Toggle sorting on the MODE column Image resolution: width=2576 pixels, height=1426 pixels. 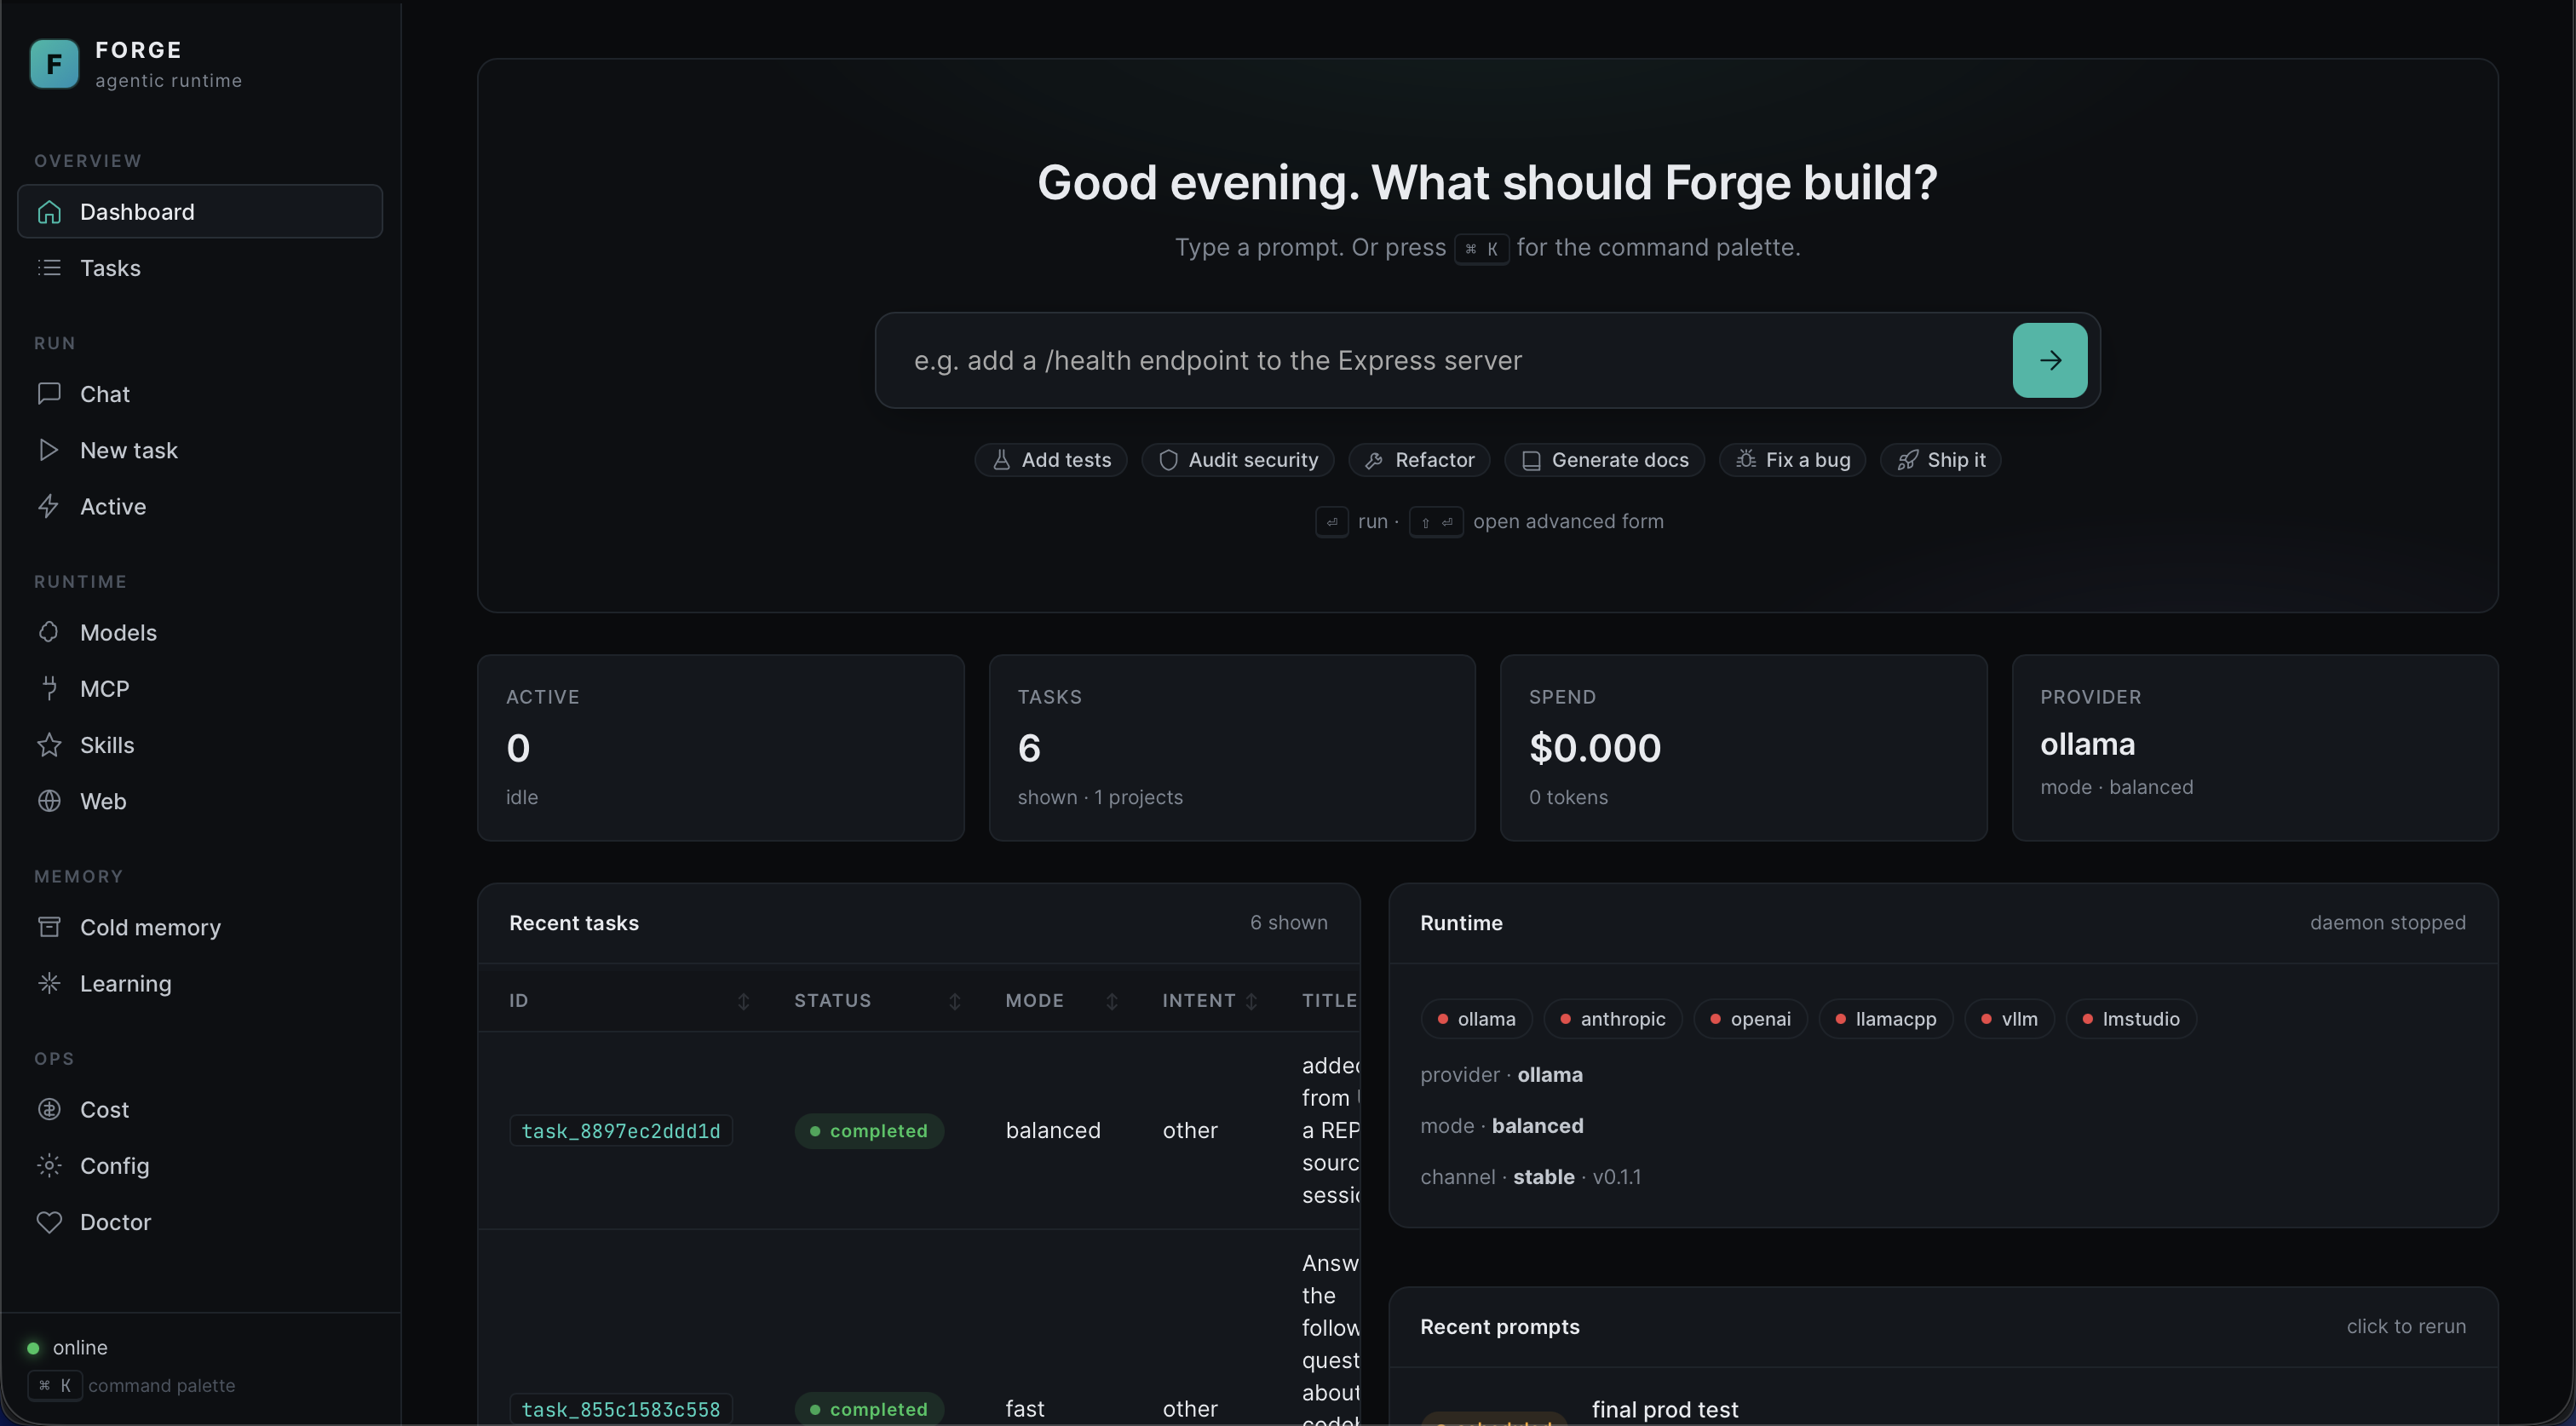coord(1112,1000)
